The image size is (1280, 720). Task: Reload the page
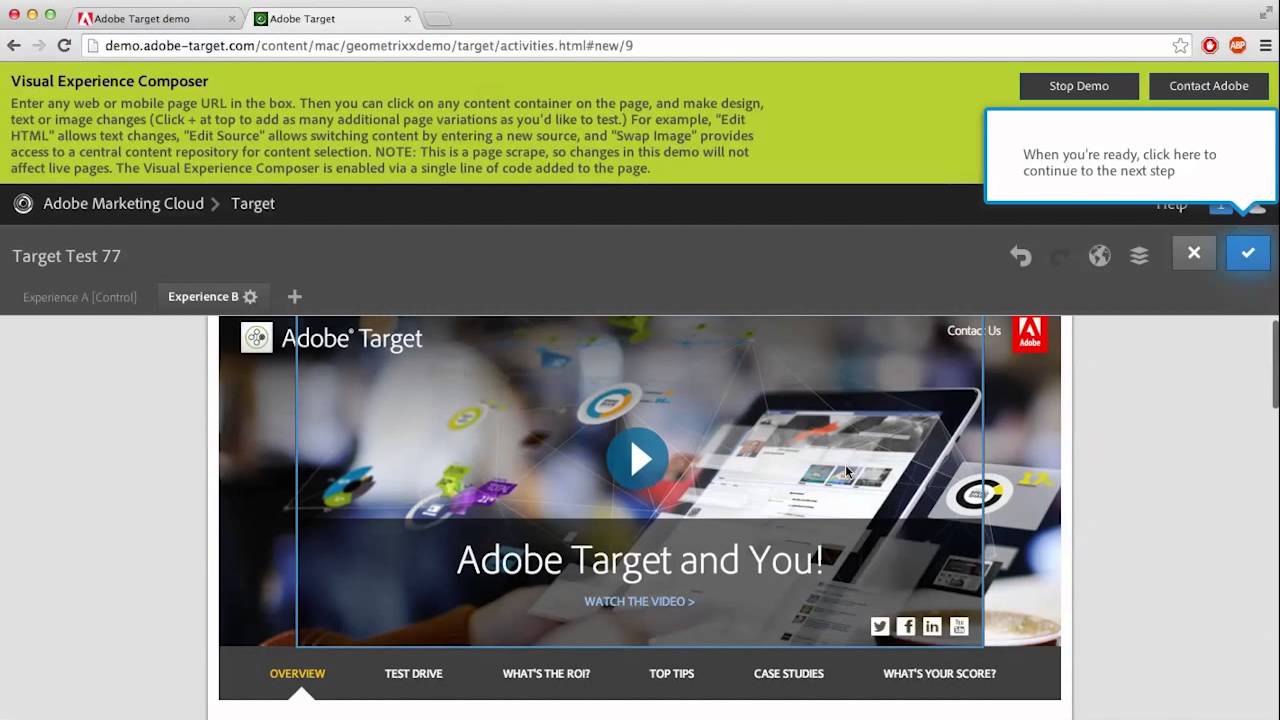pyautogui.click(x=64, y=45)
